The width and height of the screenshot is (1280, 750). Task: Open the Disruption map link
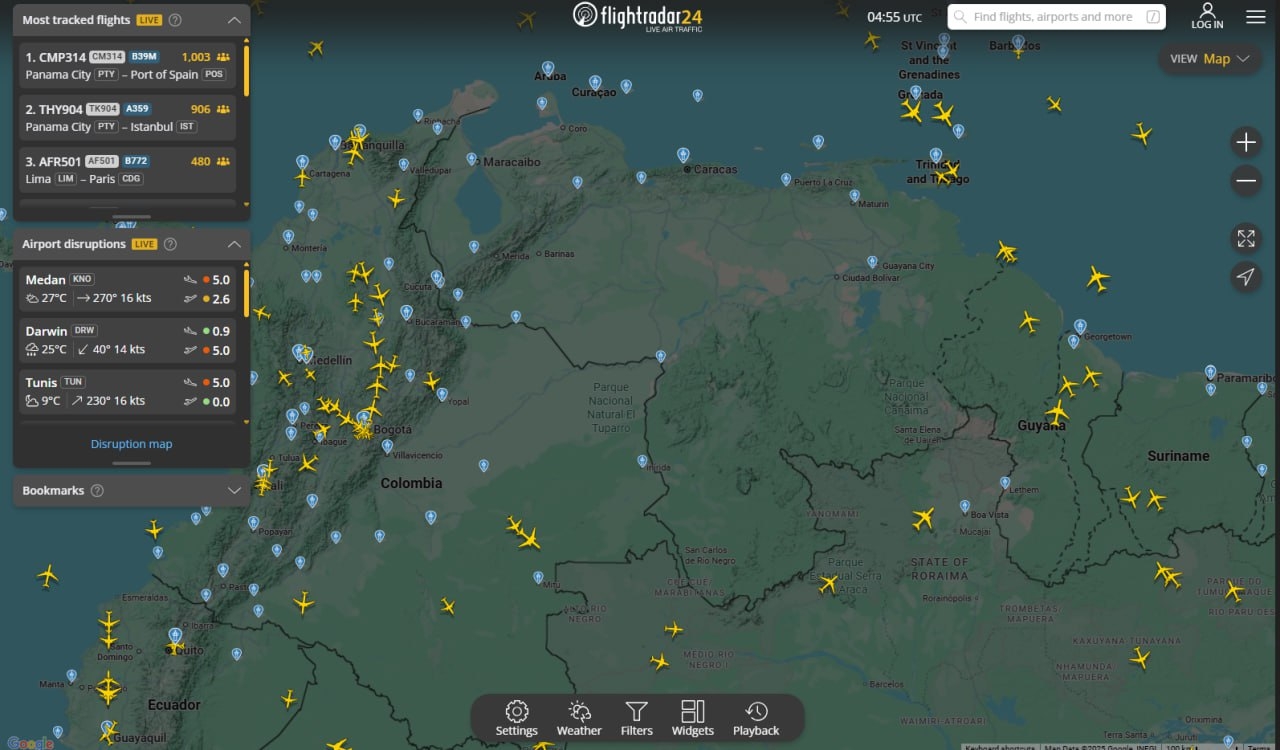point(131,444)
